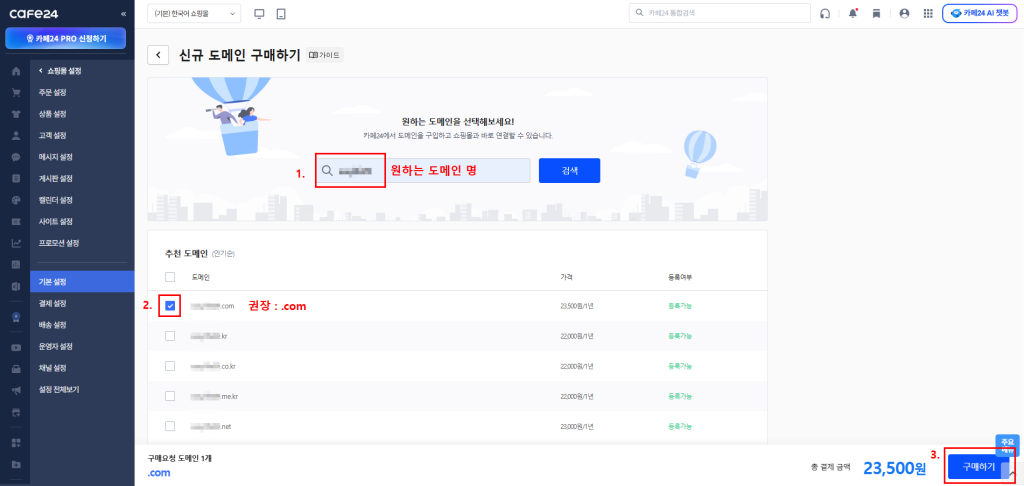Open the 가이드 guide link
1024x486 pixels.
(x=325, y=56)
